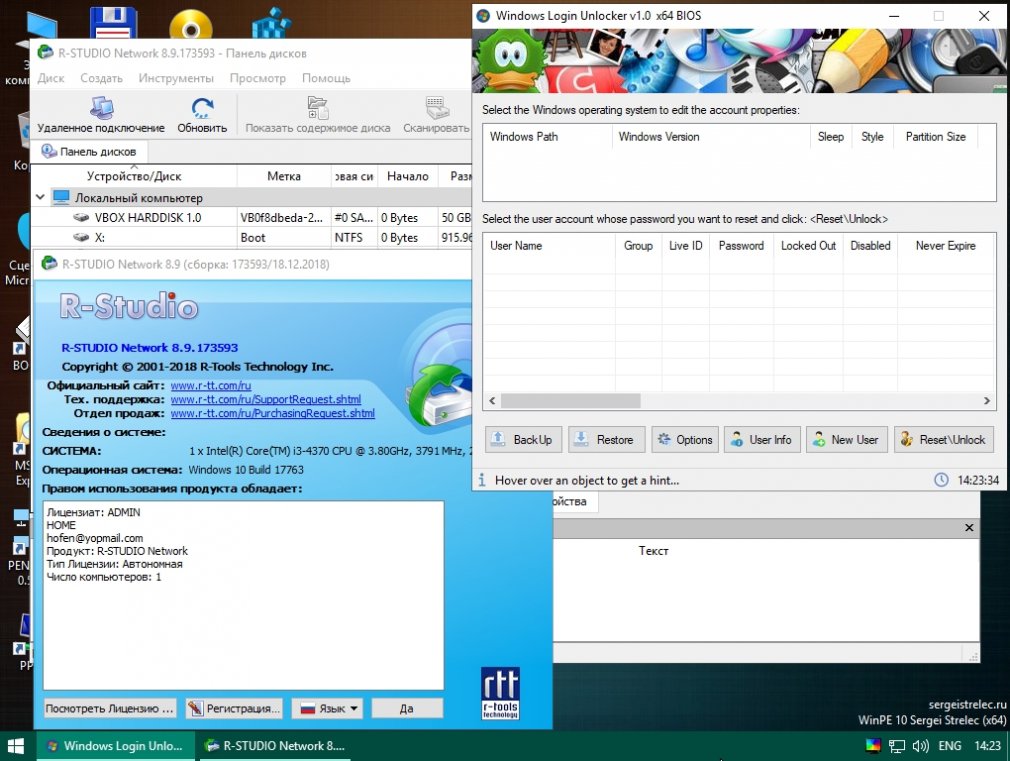Open the Language (Язык) dropdown
The image size is (1010, 761).
pos(327,708)
